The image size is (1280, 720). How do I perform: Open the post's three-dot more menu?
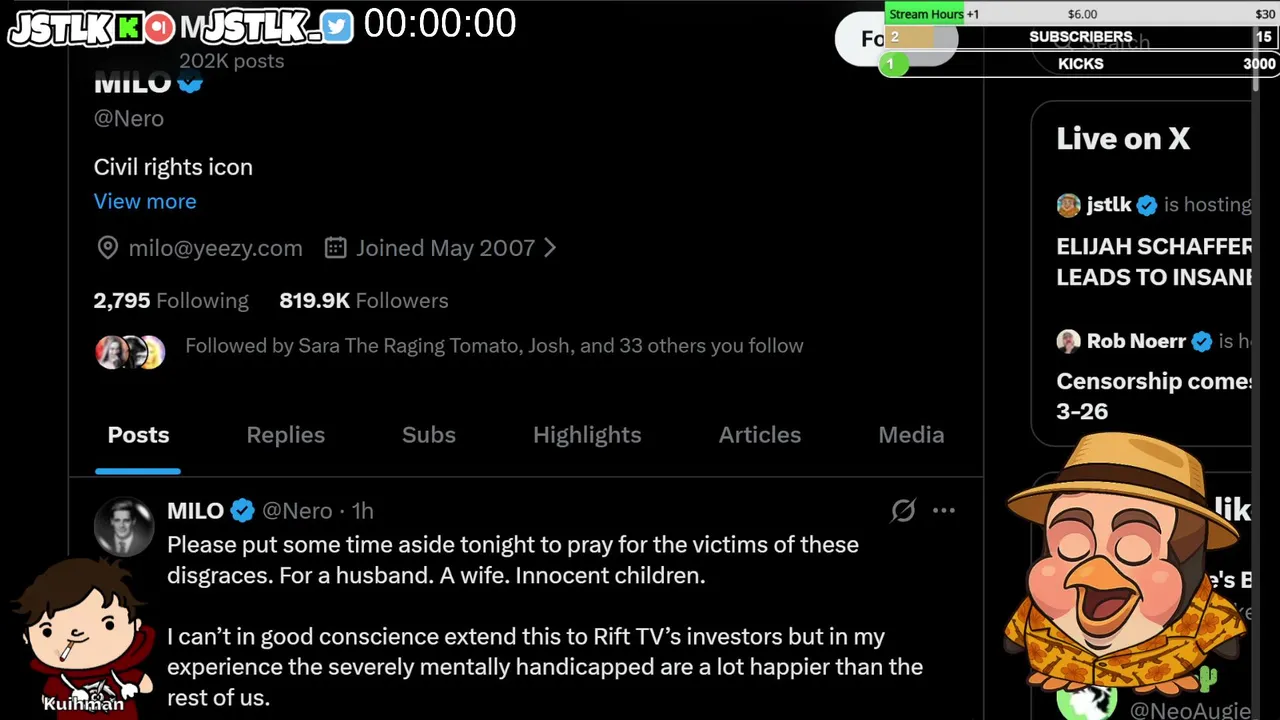pos(944,511)
